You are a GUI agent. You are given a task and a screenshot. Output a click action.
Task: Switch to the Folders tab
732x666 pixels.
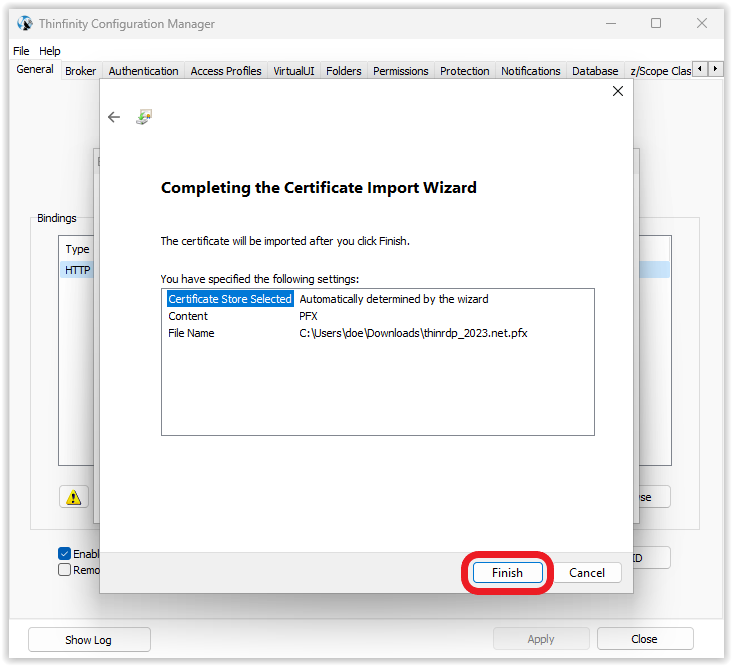[344, 71]
